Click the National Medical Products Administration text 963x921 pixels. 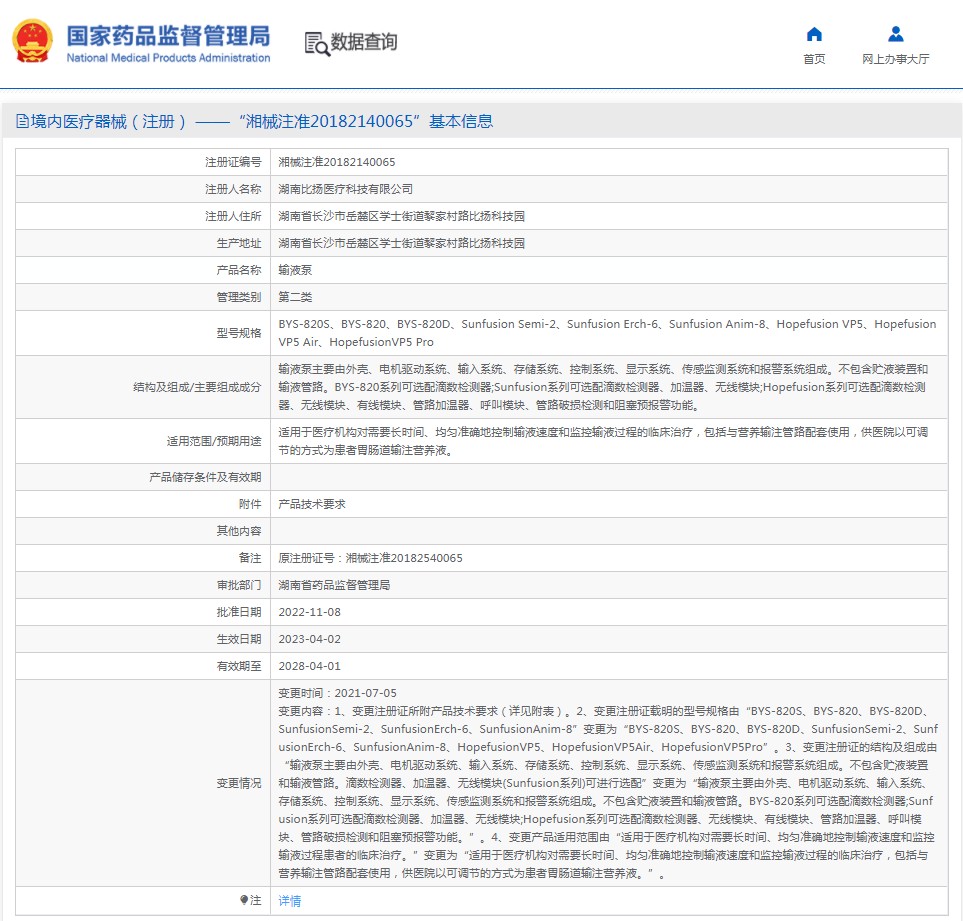(168, 58)
